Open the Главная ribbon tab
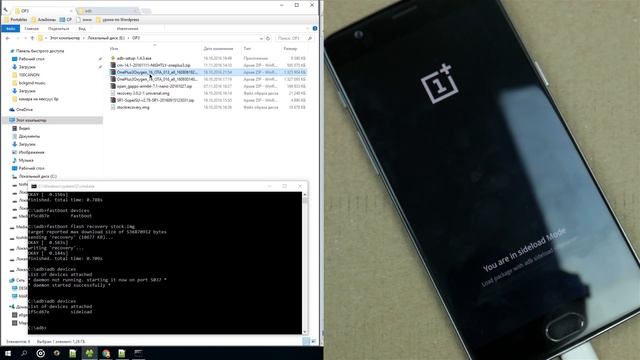Image resolution: width=640 pixels, height=360 pixels. tap(31, 29)
